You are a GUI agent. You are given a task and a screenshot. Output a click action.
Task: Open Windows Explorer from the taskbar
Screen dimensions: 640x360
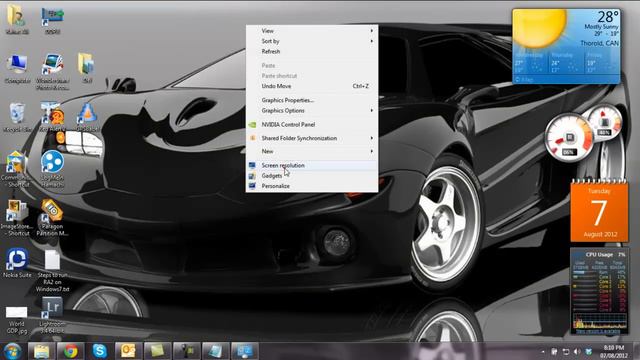click(x=42, y=351)
